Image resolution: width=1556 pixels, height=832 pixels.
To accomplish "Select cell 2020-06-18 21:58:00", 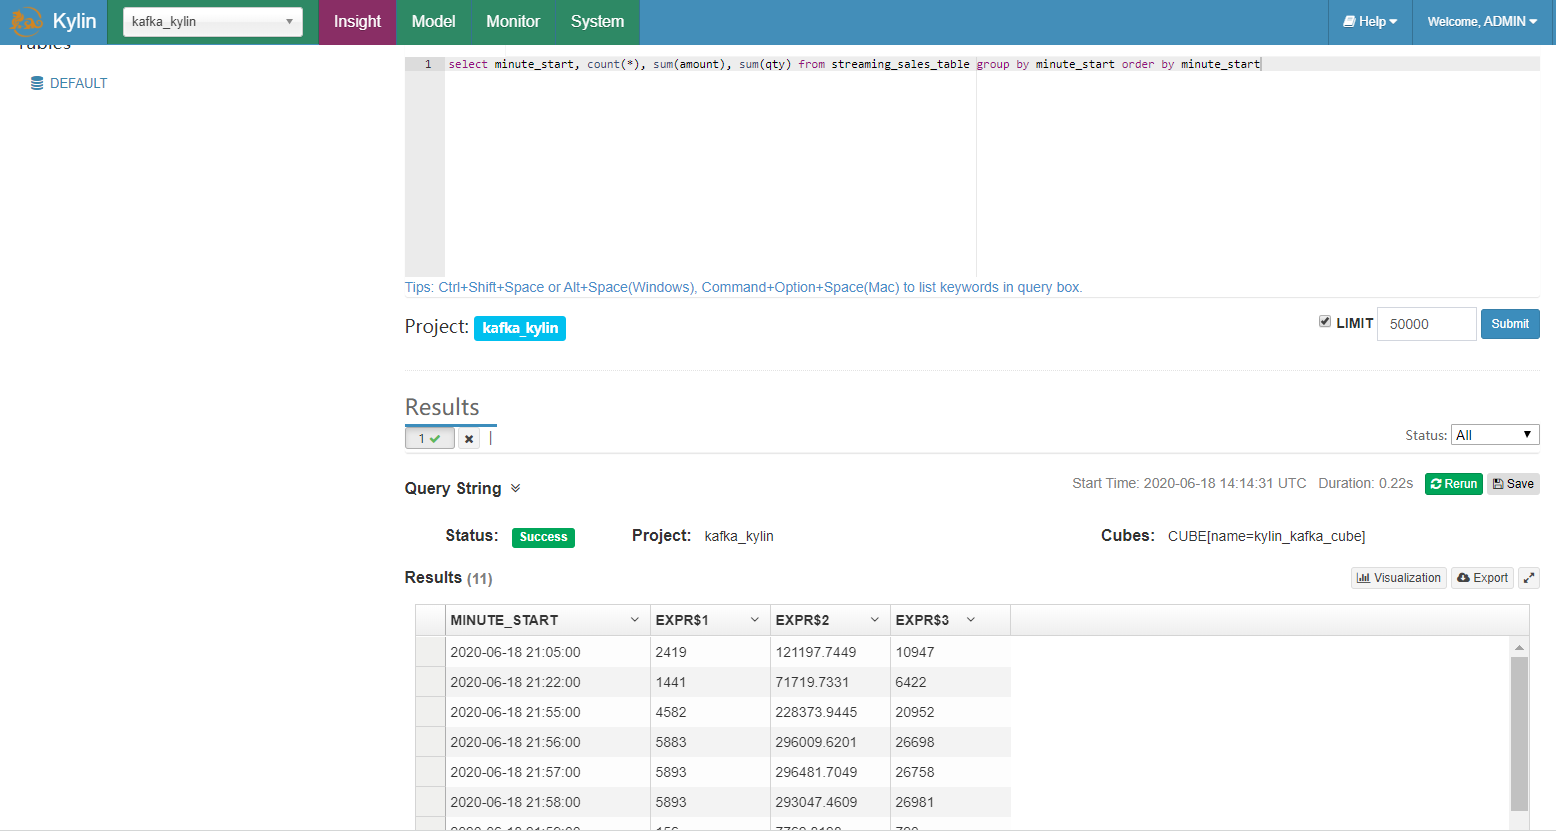I will point(548,802).
